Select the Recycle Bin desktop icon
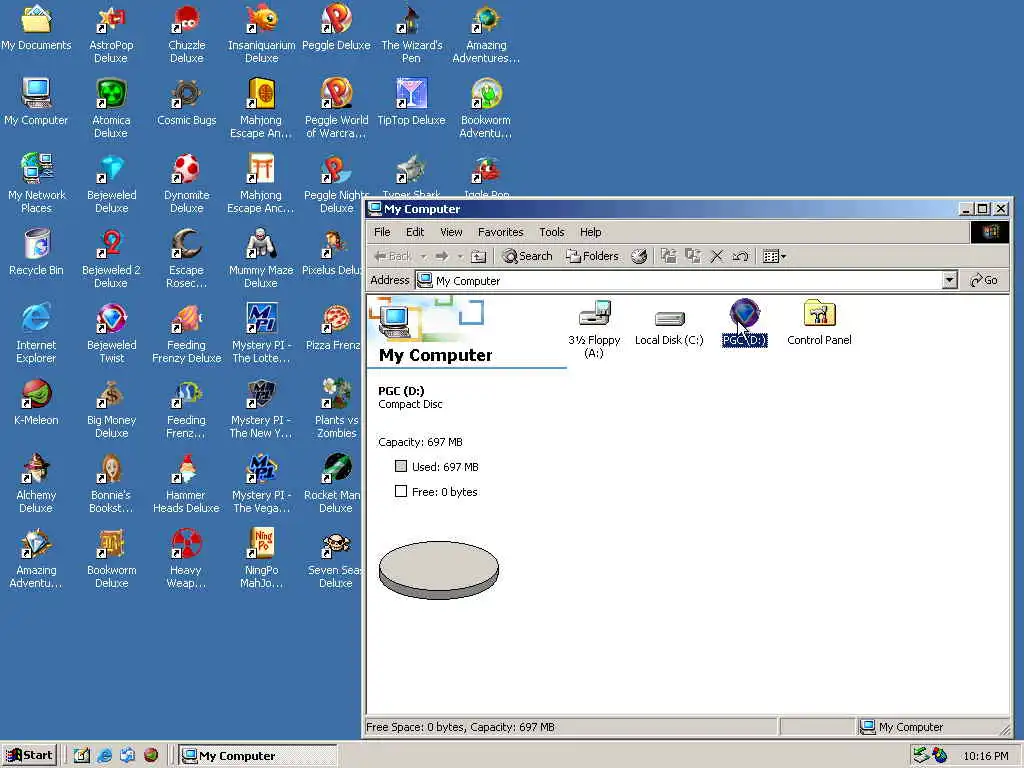Viewport: 1024px width, 768px height. point(37,252)
